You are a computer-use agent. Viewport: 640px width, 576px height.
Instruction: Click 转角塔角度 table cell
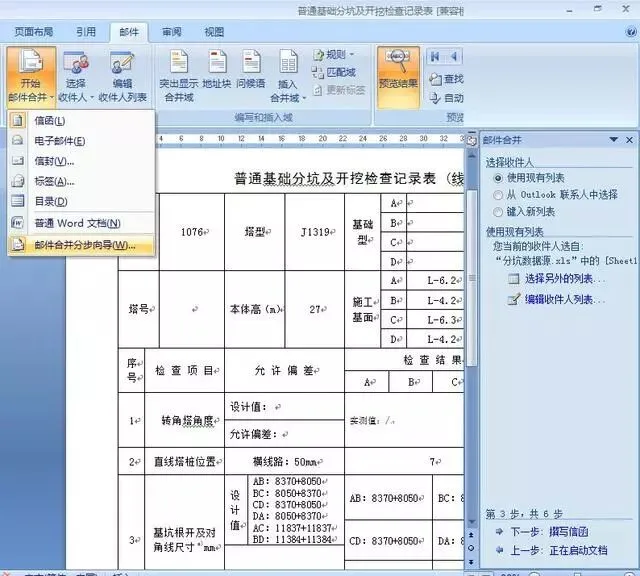point(184,420)
